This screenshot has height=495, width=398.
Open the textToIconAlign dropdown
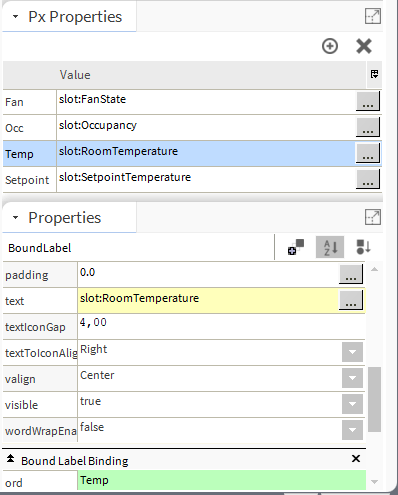352,352
